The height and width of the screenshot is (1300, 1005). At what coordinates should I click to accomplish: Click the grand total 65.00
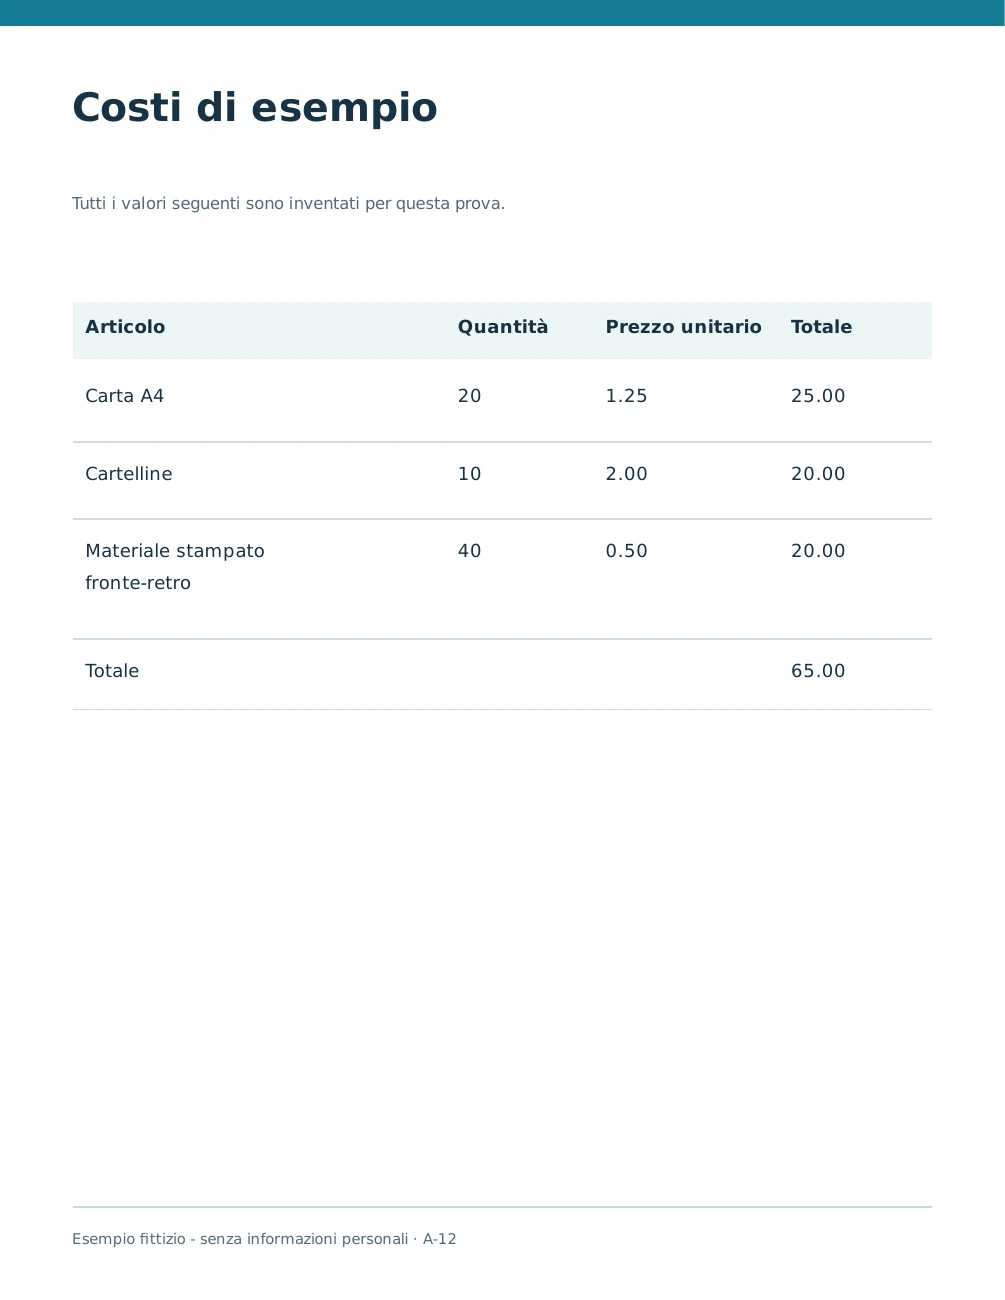(818, 671)
